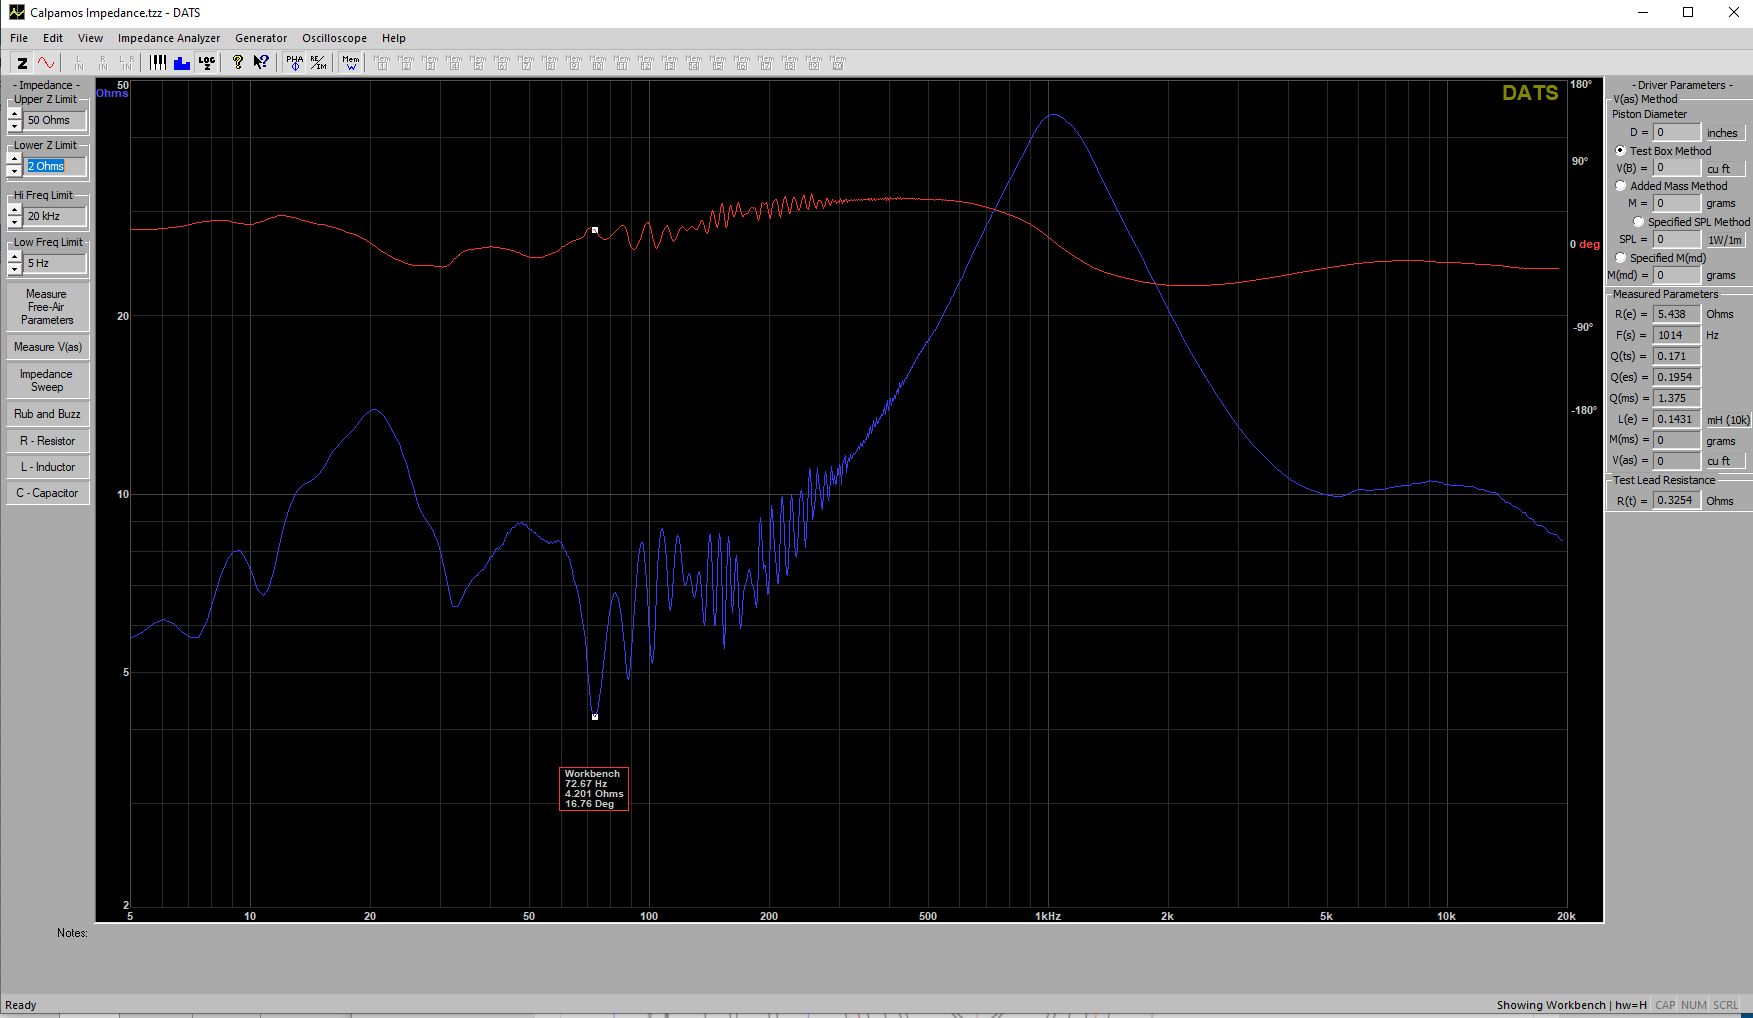Open the Impedance Analyzer menu
Screen dimensions: 1753x1018
tap(169, 38)
